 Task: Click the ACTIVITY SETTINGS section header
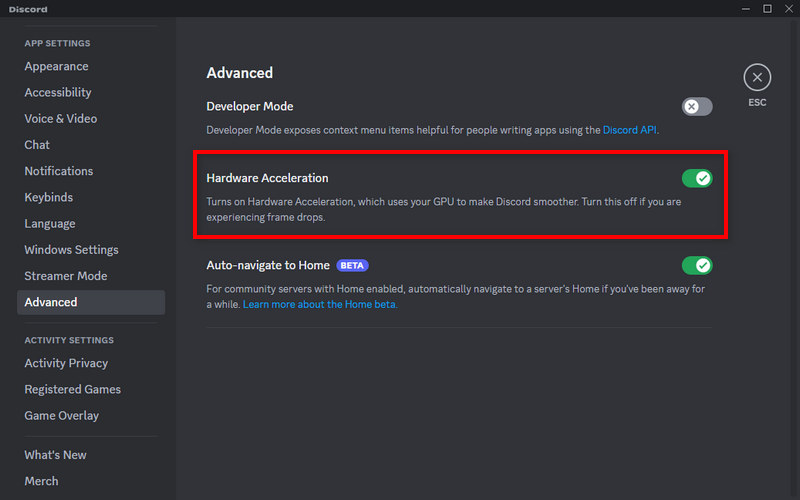click(x=69, y=340)
